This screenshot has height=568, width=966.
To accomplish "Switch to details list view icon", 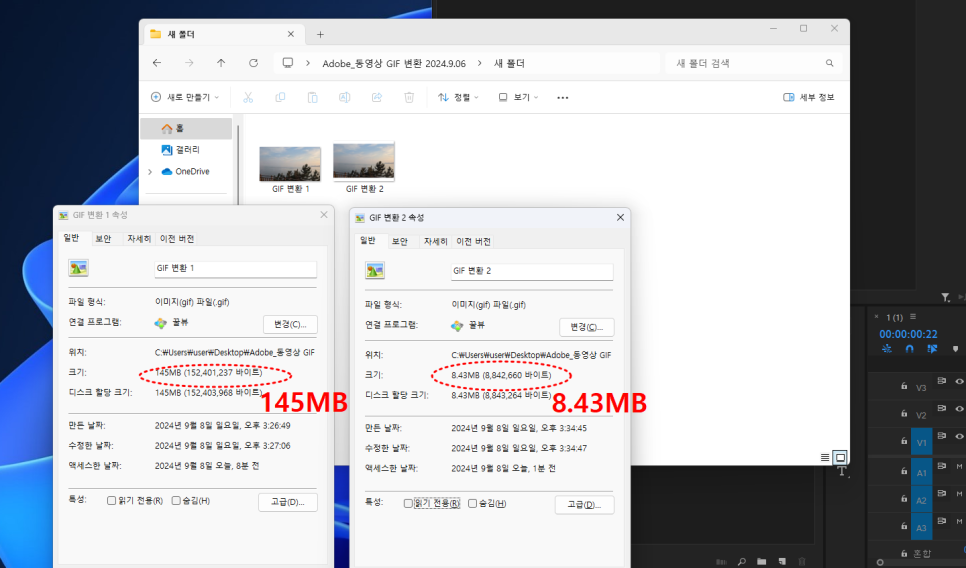I will click(825, 457).
